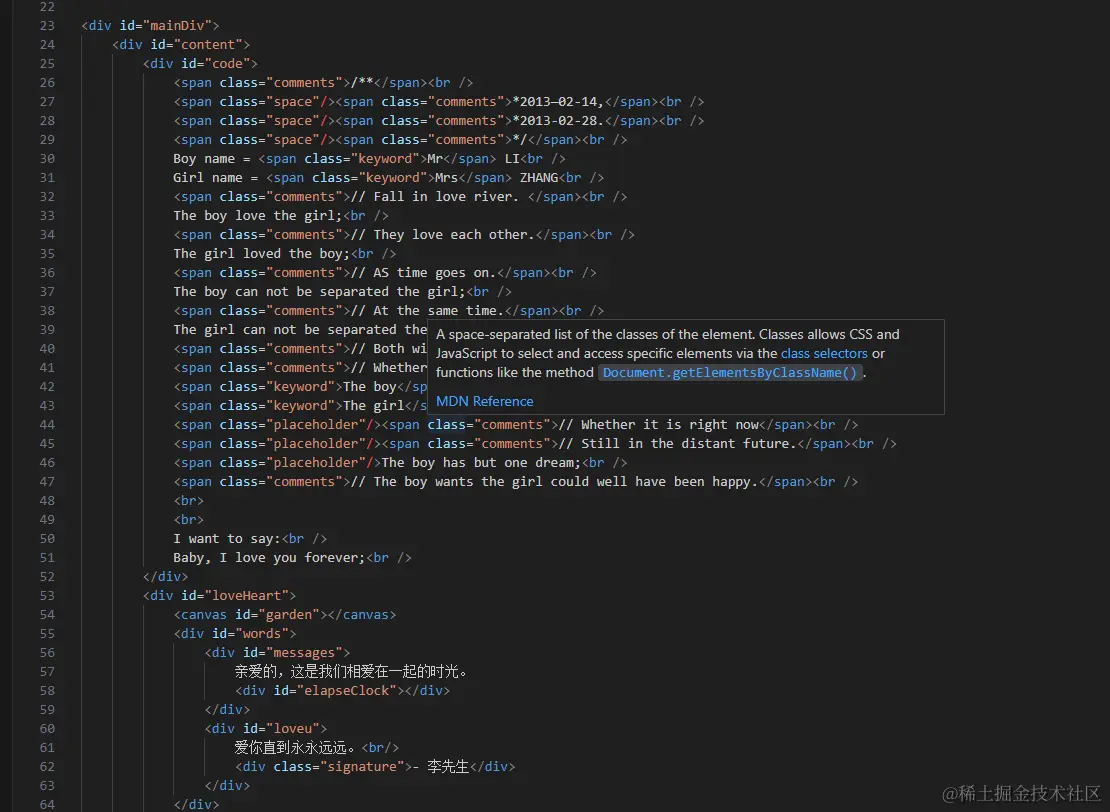Open the MDN Reference link

pos(484,401)
